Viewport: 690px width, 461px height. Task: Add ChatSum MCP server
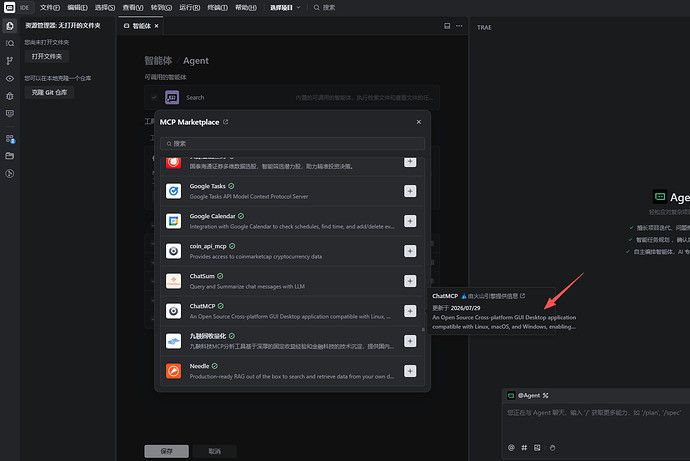pos(410,281)
